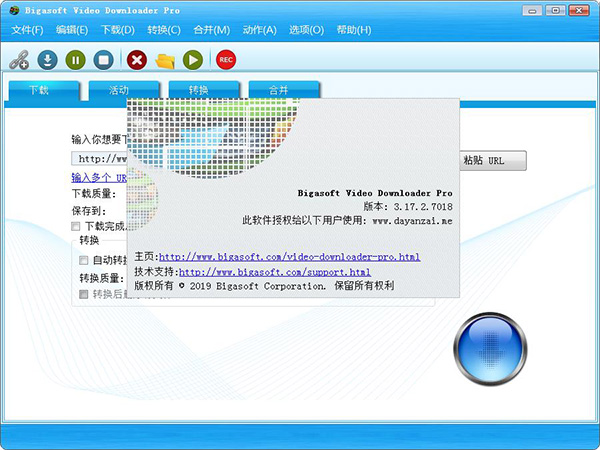Click the 下载质量 label
This screenshot has height=450, width=600.
pos(94,193)
